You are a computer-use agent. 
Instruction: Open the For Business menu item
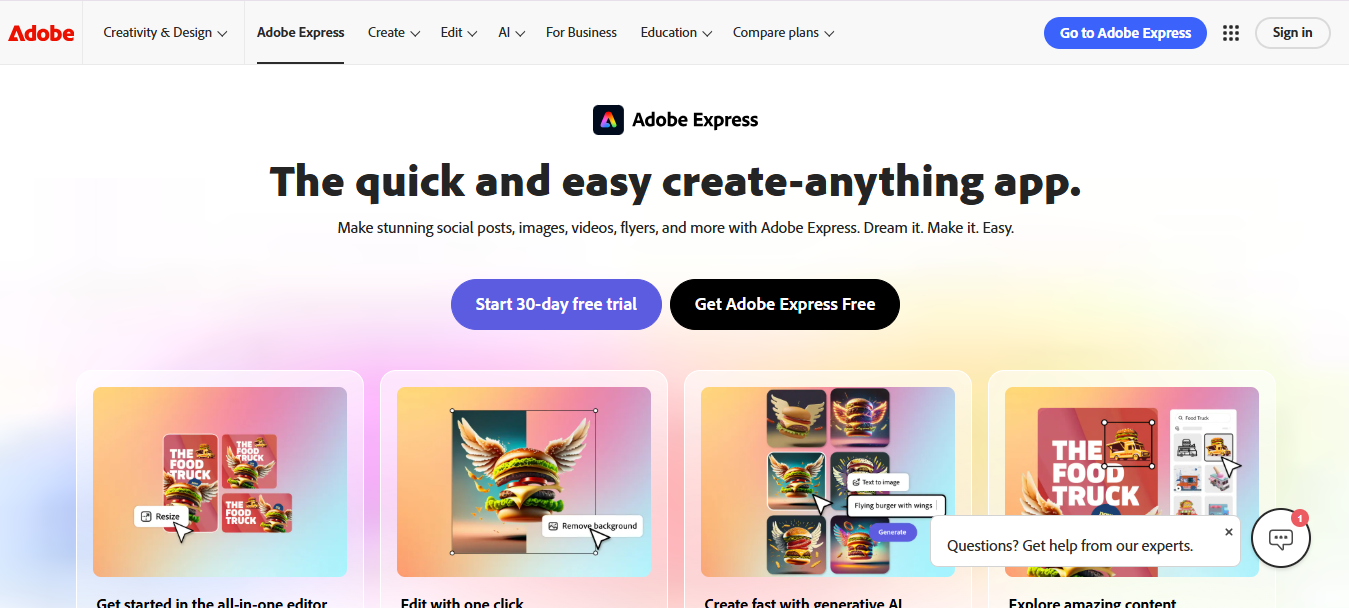point(581,33)
